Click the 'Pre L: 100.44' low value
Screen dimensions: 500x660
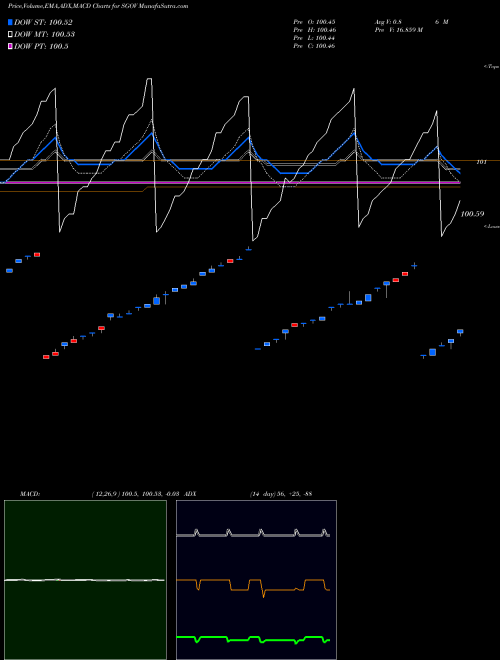[x=314, y=38]
